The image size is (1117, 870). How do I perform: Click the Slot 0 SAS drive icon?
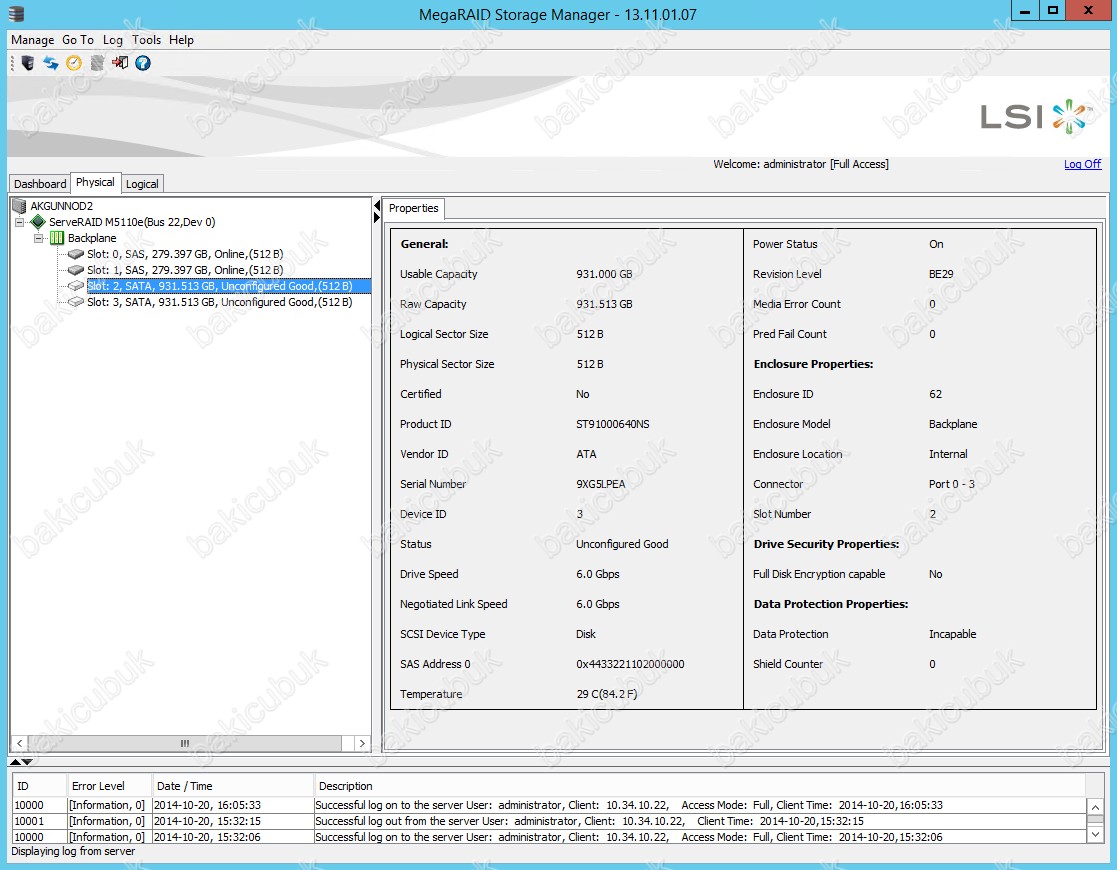pyautogui.click(x=76, y=254)
